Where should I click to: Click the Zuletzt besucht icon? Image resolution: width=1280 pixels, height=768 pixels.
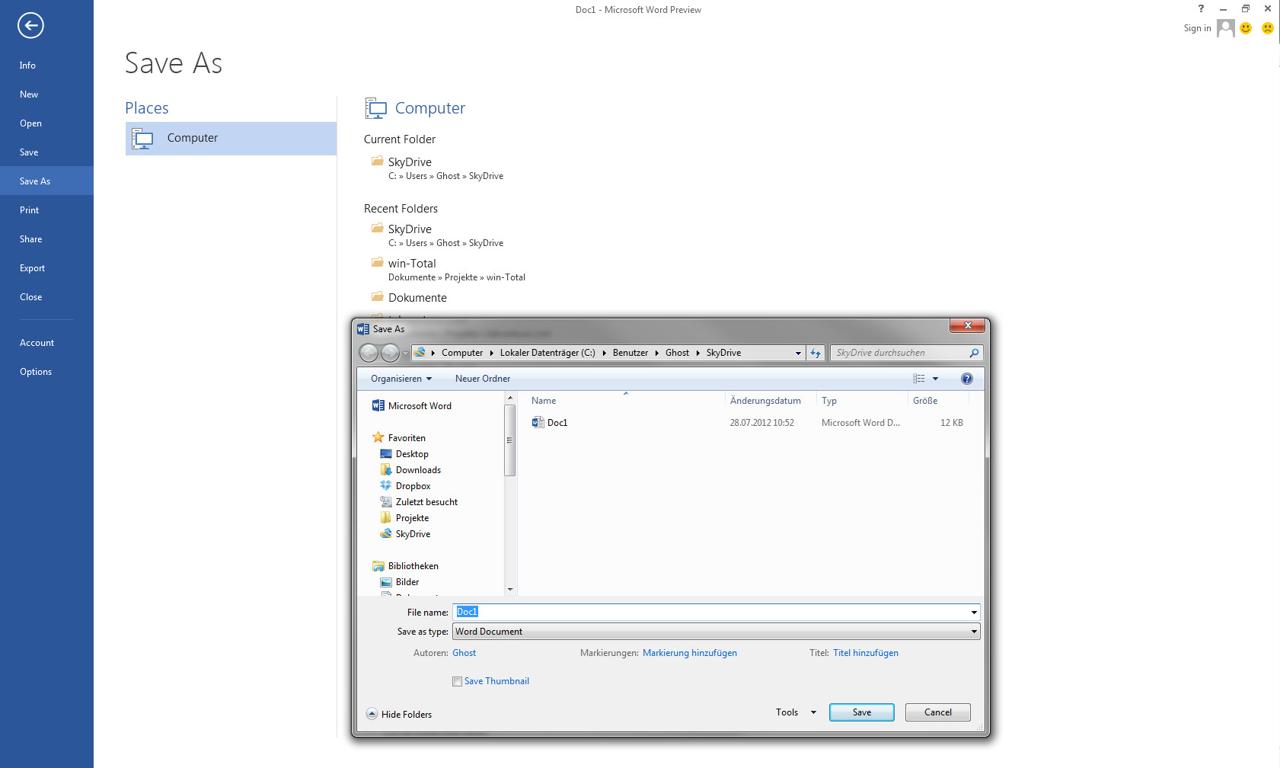pos(386,502)
